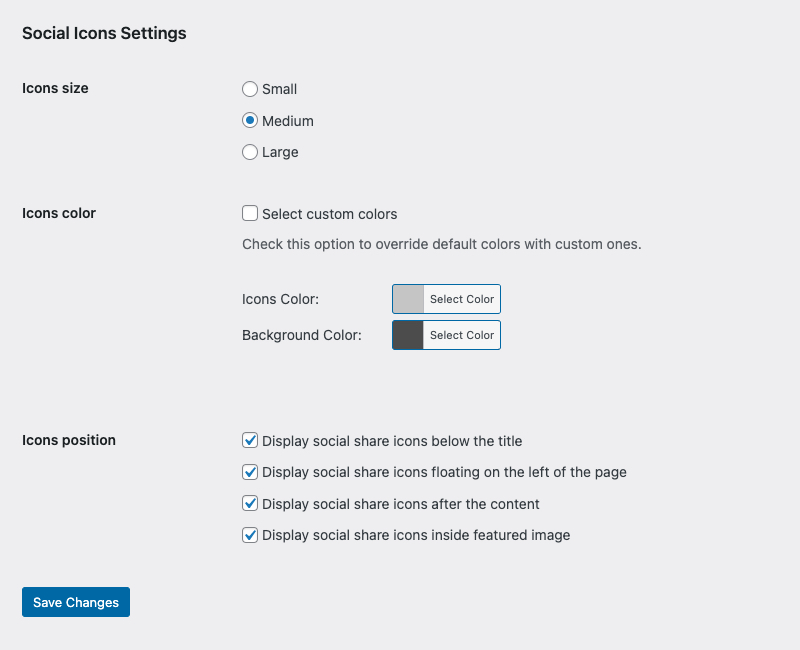The width and height of the screenshot is (800, 650).
Task: Uncheck display icons below the title
Action: coord(250,441)
